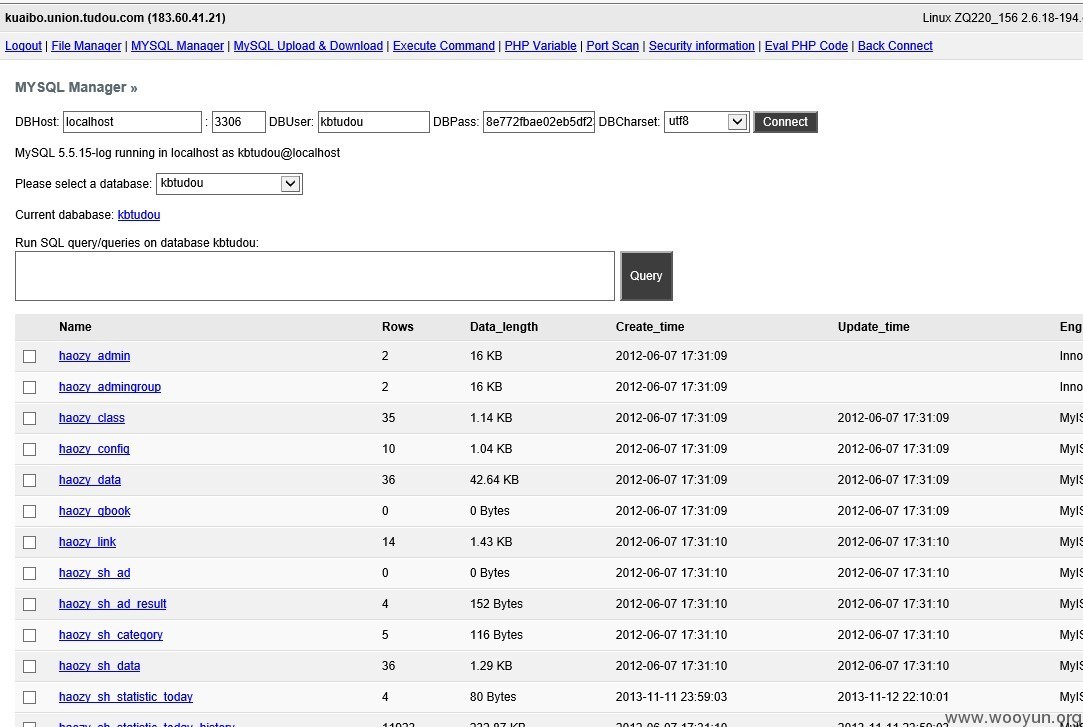Screen dimensions: 1083x727
Task: Select the 2013-11-11 23:59:03 create time
Action: point(671,698)
